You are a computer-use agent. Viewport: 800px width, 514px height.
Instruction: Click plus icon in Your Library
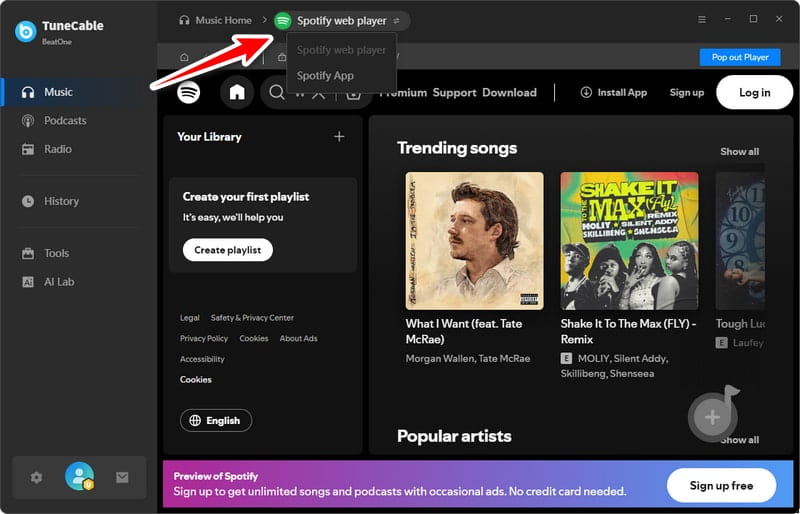(339, 137)
